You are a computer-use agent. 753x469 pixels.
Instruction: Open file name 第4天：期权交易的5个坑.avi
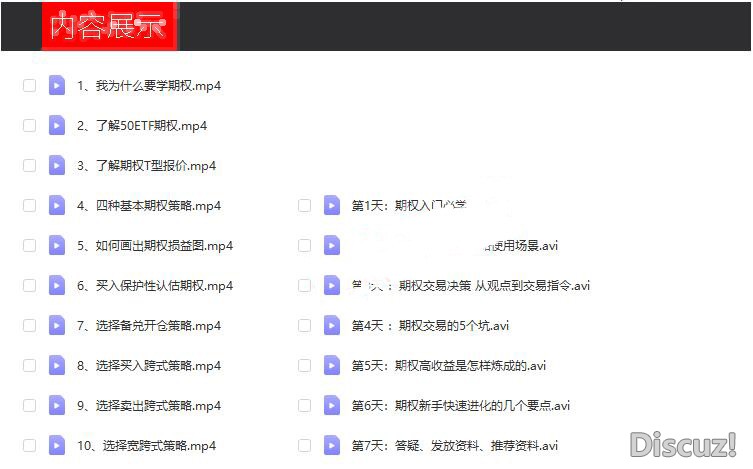[x=430, y=326]
